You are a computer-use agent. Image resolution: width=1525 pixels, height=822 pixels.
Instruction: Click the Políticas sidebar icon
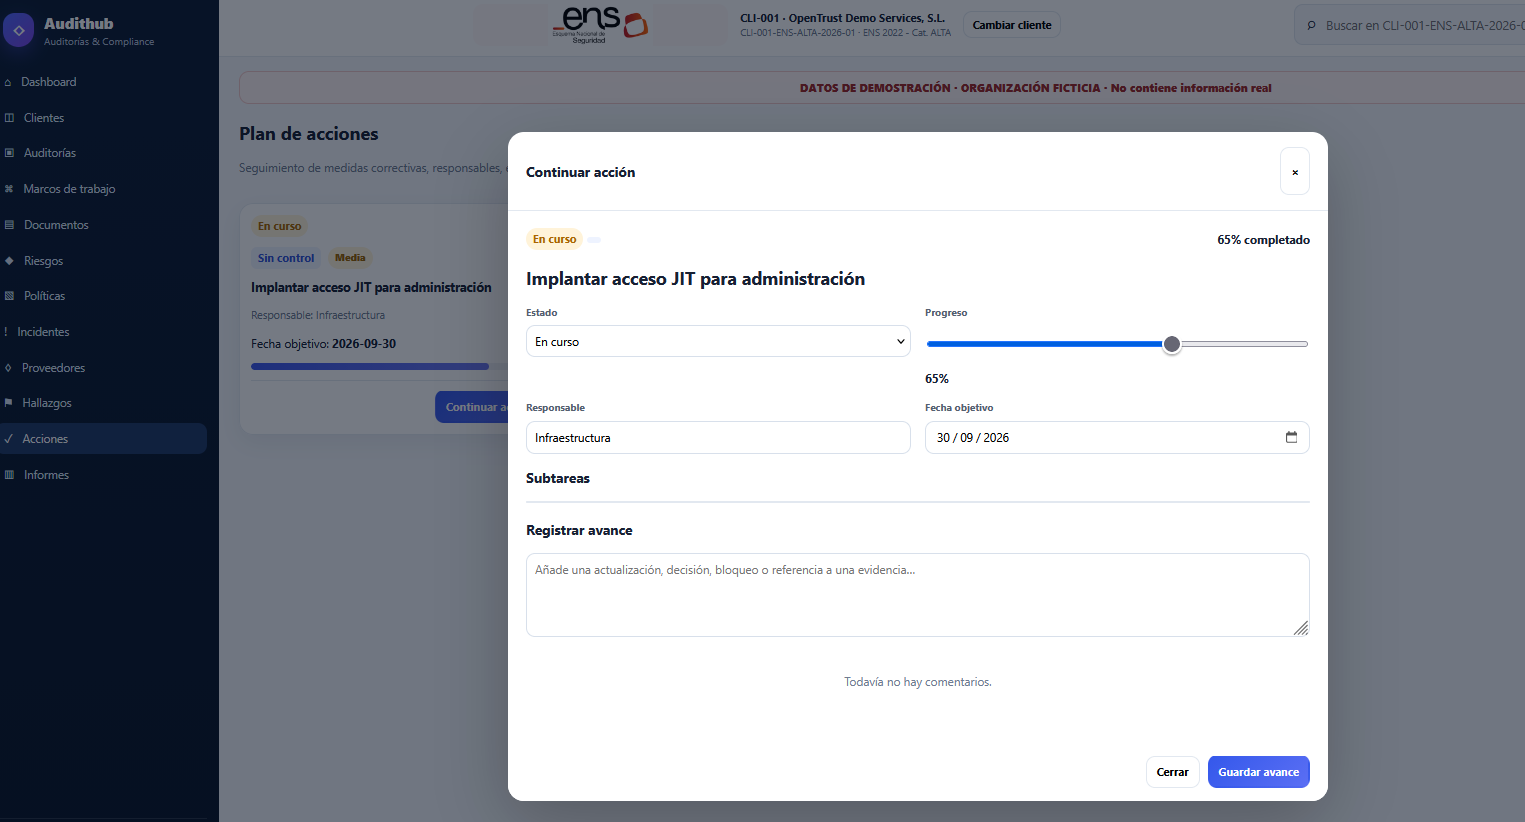(9, 296)
